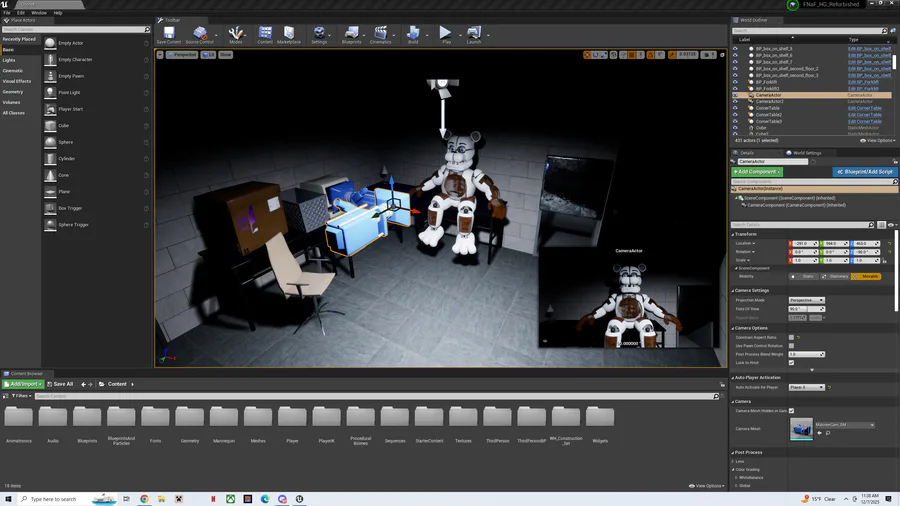
Task: Select the Cone shape in Place Actors
Action: coord(96,175)
